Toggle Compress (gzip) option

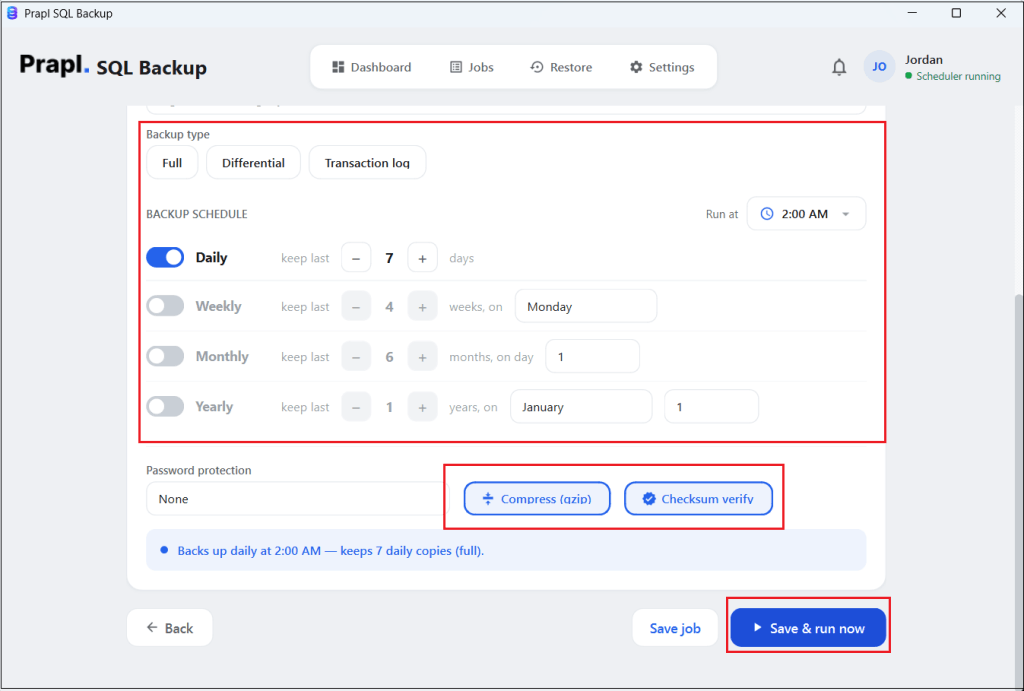pos(537,498)
